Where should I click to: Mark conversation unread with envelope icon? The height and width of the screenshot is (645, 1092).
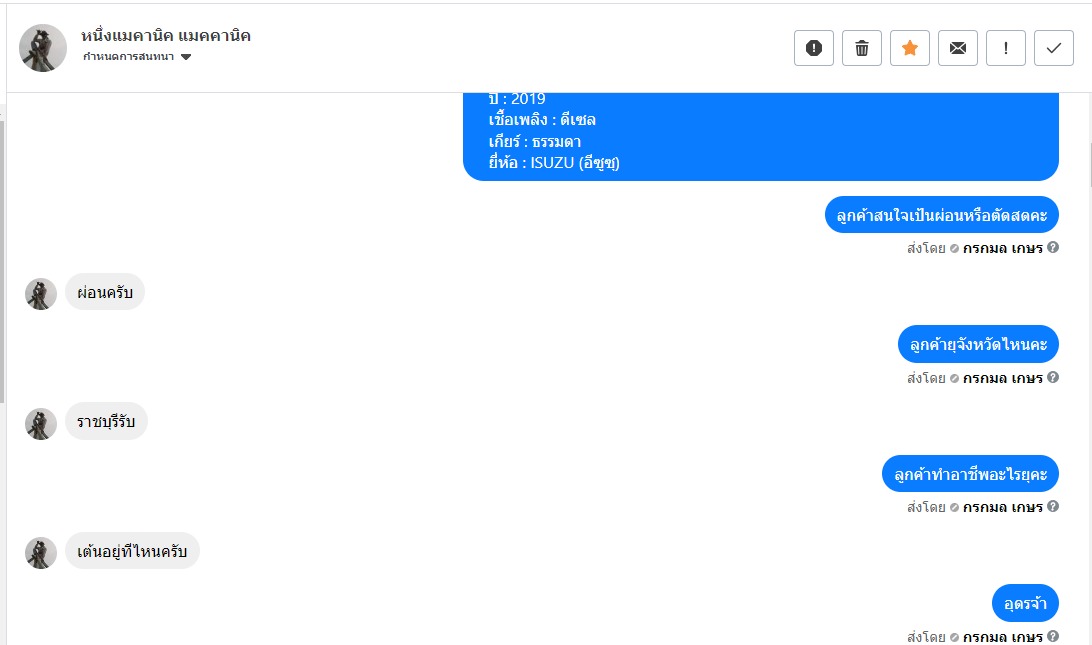pyautogui.click(x=958, y=48)
